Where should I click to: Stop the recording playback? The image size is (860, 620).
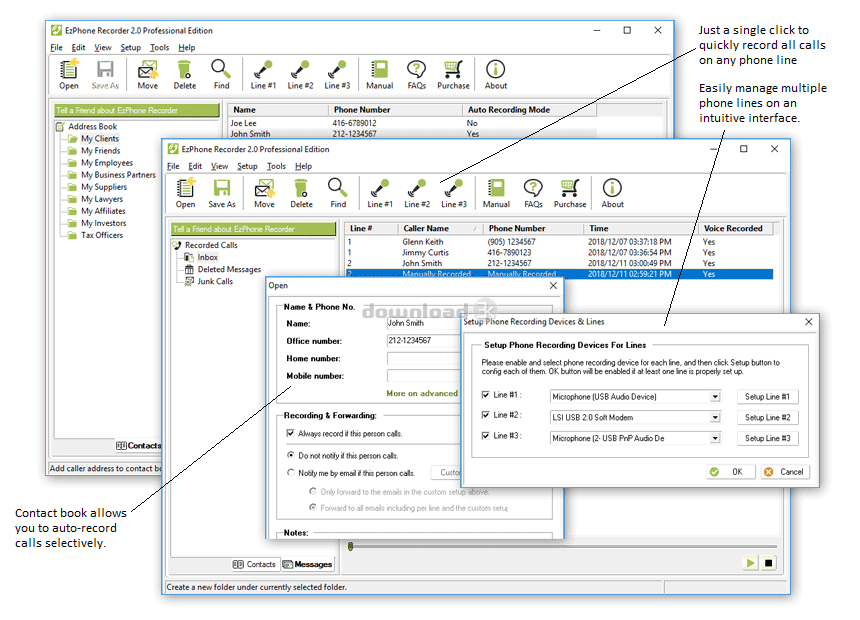(x=768, y=563)
